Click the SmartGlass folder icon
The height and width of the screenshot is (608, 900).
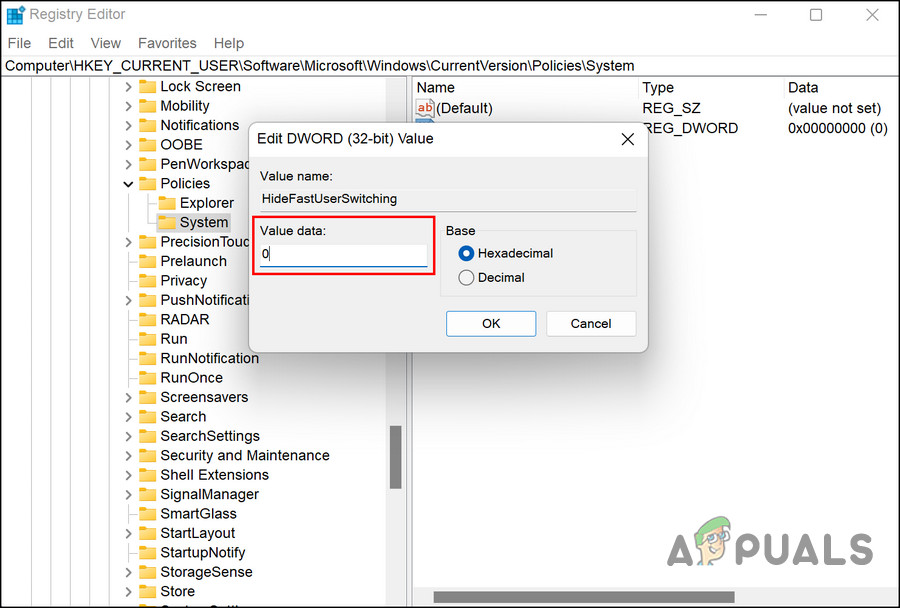point(147,513)
